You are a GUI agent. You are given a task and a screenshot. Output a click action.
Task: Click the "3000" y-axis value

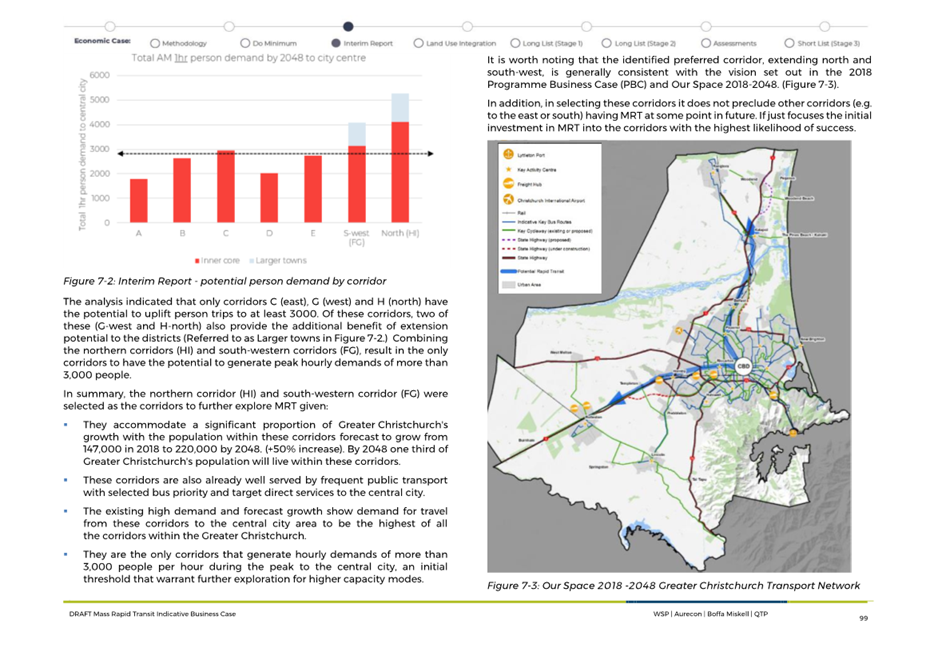point(99,149)
